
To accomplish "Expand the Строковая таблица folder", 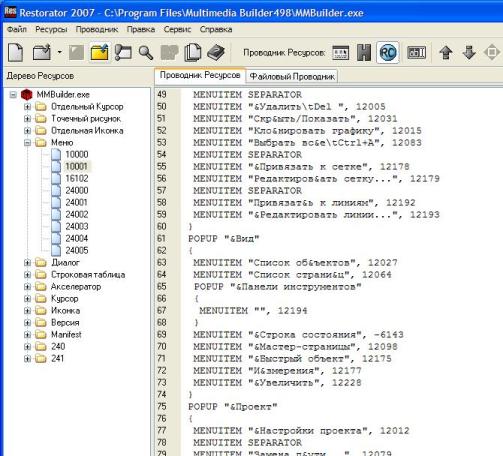I will coord(28,275).
